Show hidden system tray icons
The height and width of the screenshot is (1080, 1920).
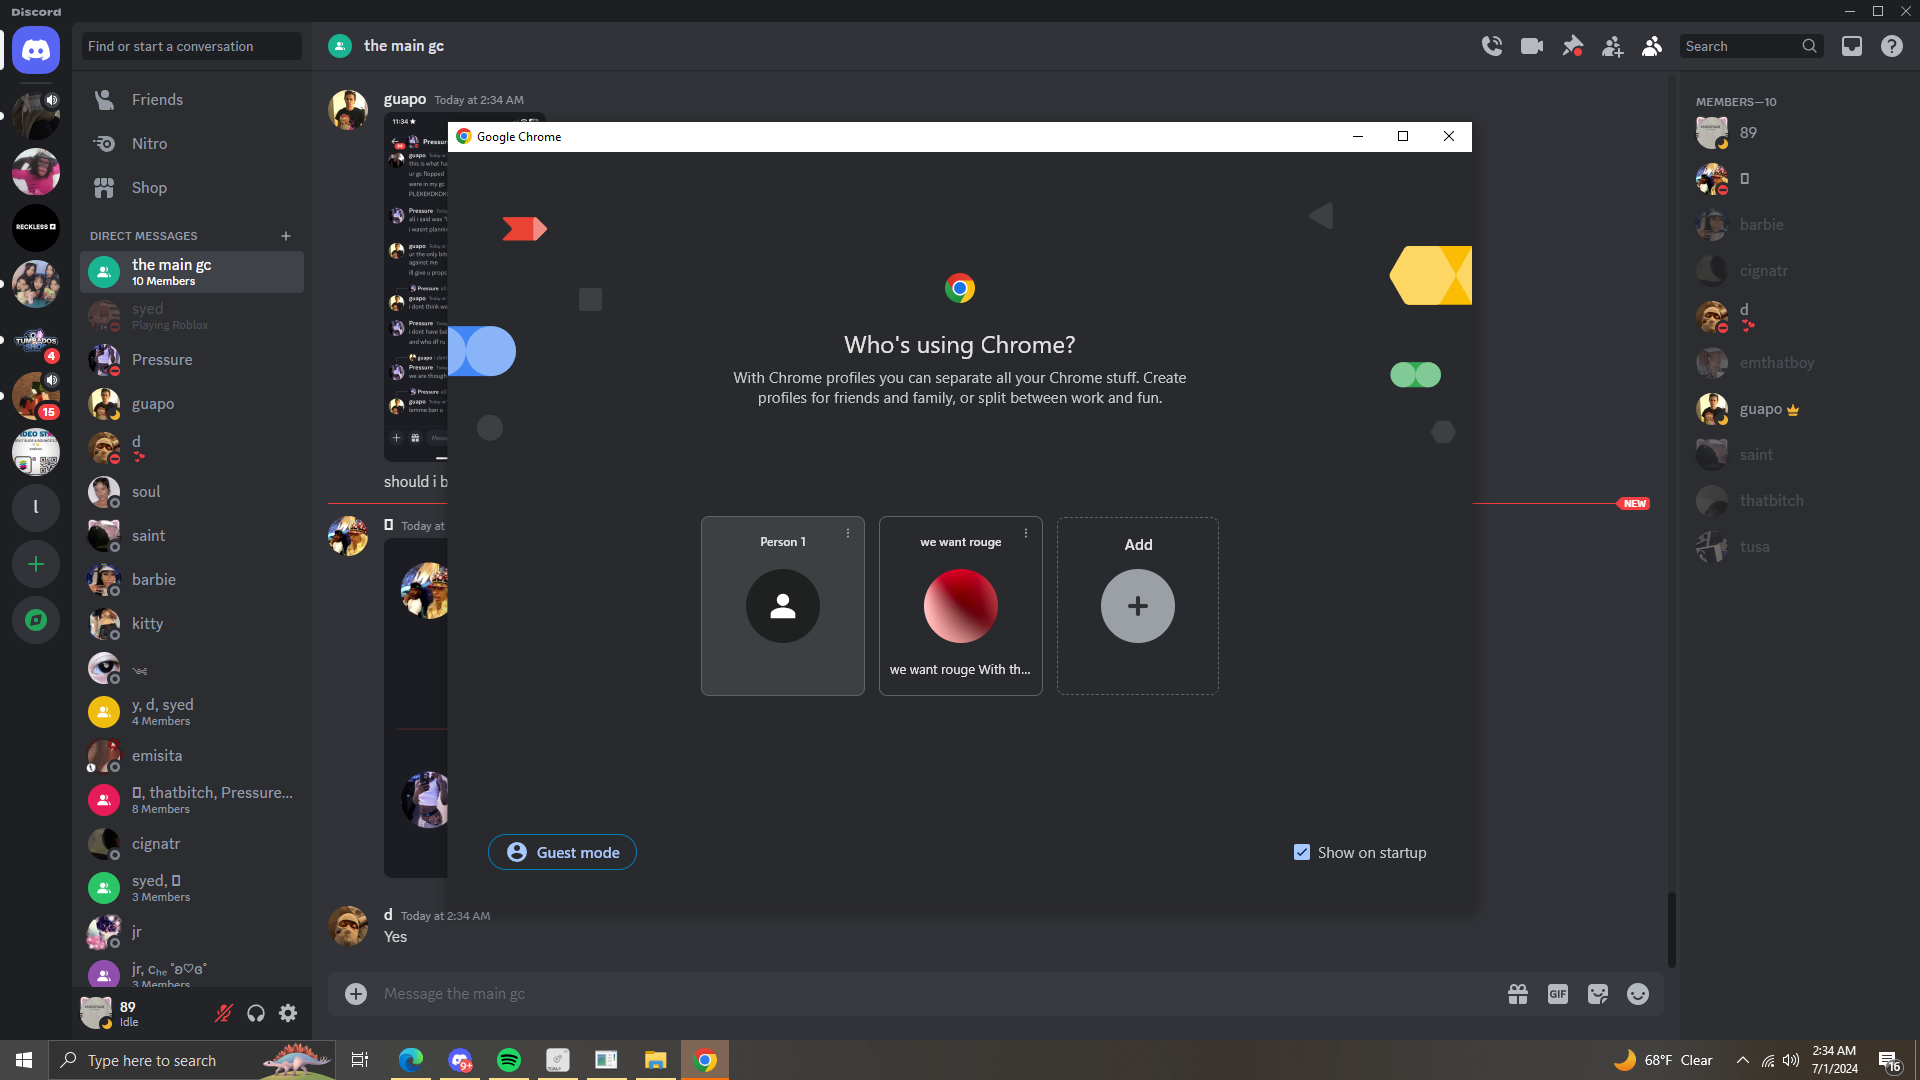pyautogui.click(x=1743, y=1060)
